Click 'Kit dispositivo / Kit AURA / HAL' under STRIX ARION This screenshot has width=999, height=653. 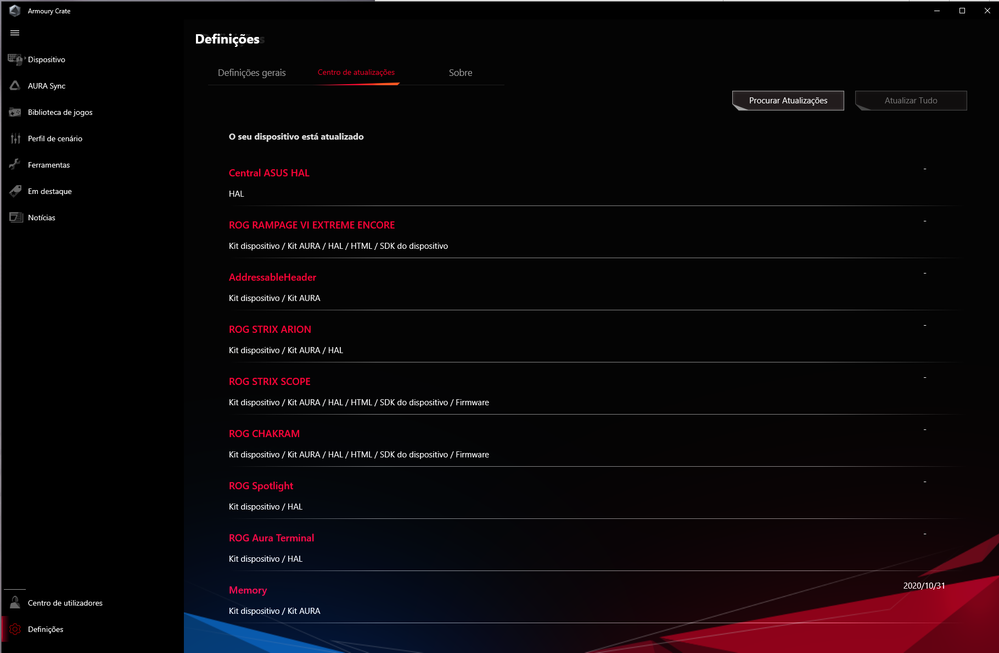(285, 350)
